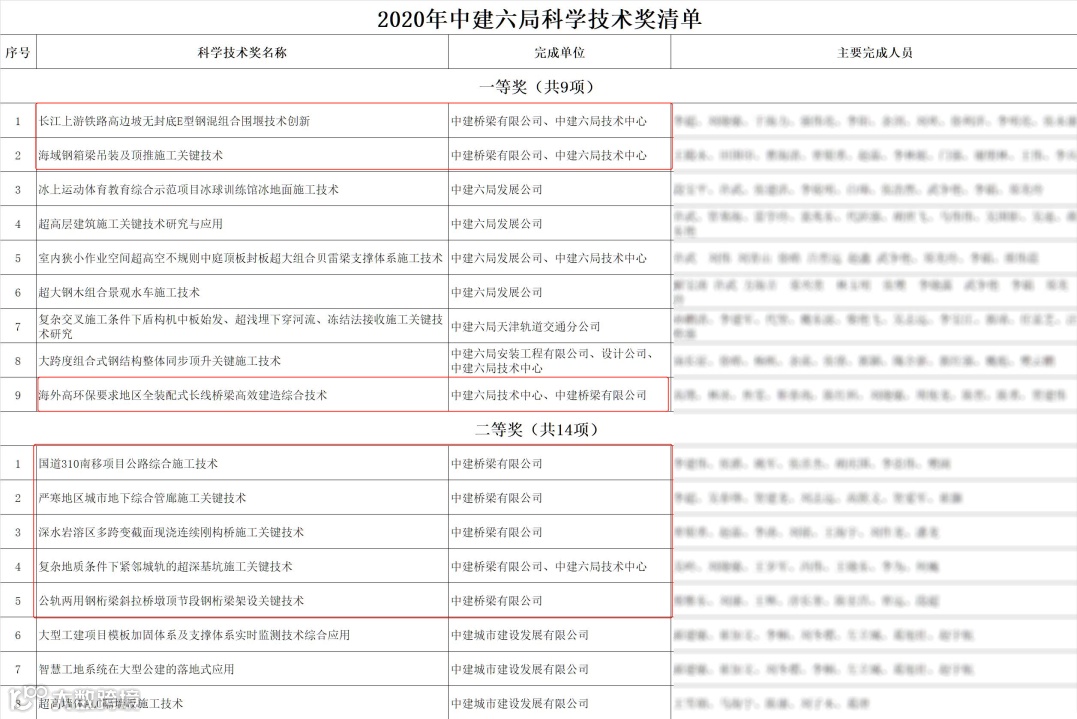Click 中建六局发展公司 in 超高层建筑 row
The height and width of the screenshot is (719, 1077).
click(497, 224)
